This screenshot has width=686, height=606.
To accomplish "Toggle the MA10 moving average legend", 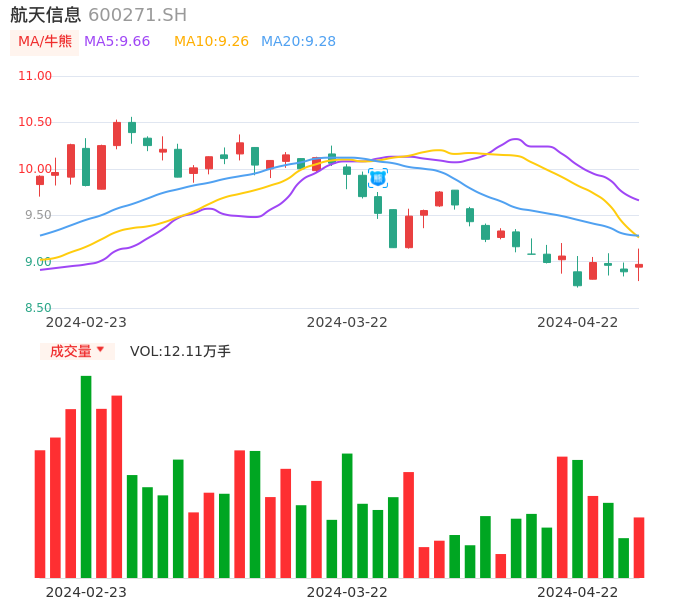I will click(211, 42).
